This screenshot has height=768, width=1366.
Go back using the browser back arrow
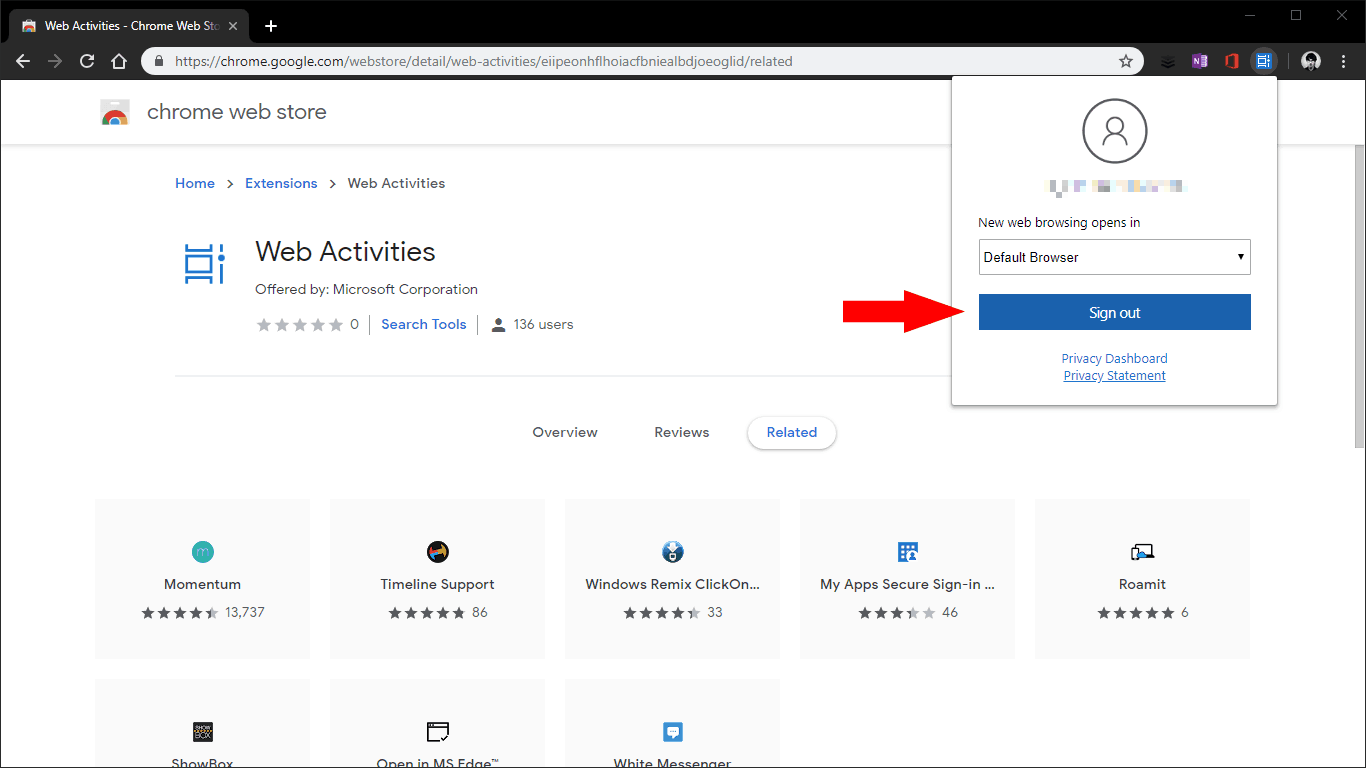click(x=23, y=61)
